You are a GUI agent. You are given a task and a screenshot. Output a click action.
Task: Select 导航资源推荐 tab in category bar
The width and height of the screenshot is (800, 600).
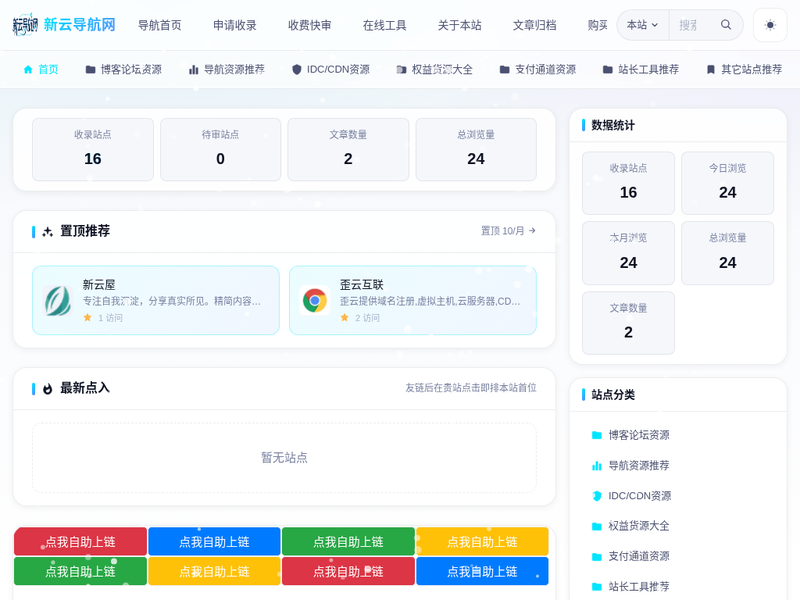pyautogui.click(x=227, y=69)
